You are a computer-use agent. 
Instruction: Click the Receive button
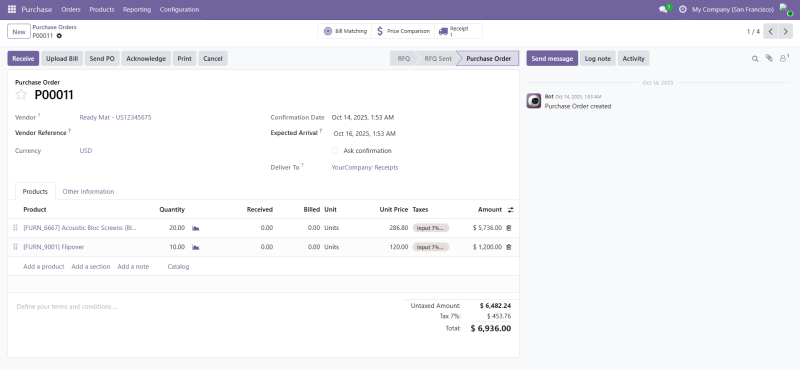click(23, 59)
